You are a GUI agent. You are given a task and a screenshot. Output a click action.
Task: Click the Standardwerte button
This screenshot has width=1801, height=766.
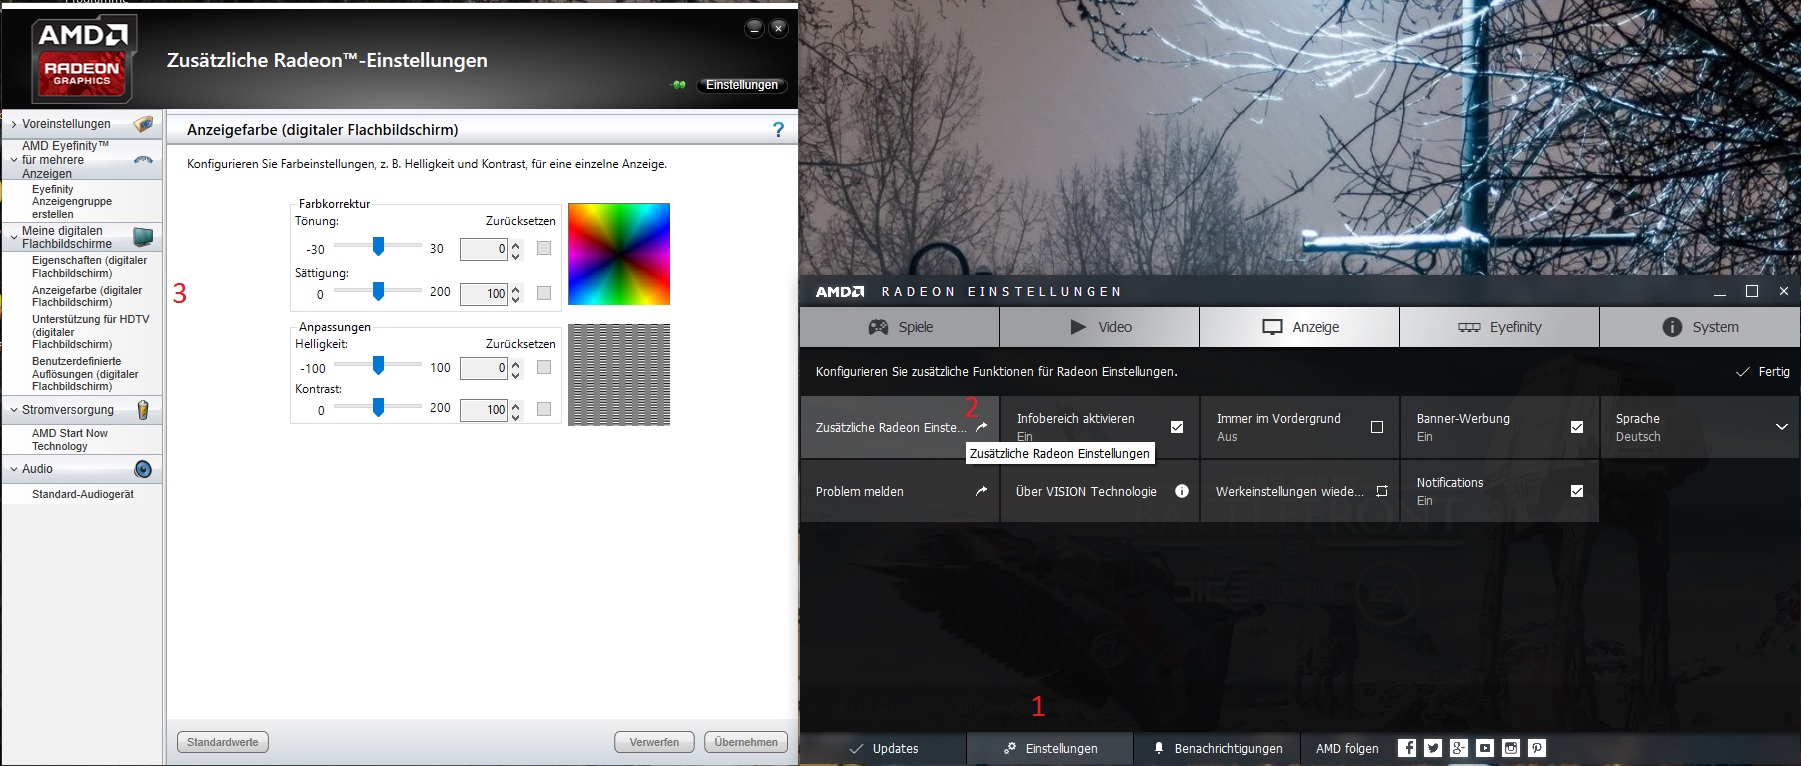click(223, 742)
